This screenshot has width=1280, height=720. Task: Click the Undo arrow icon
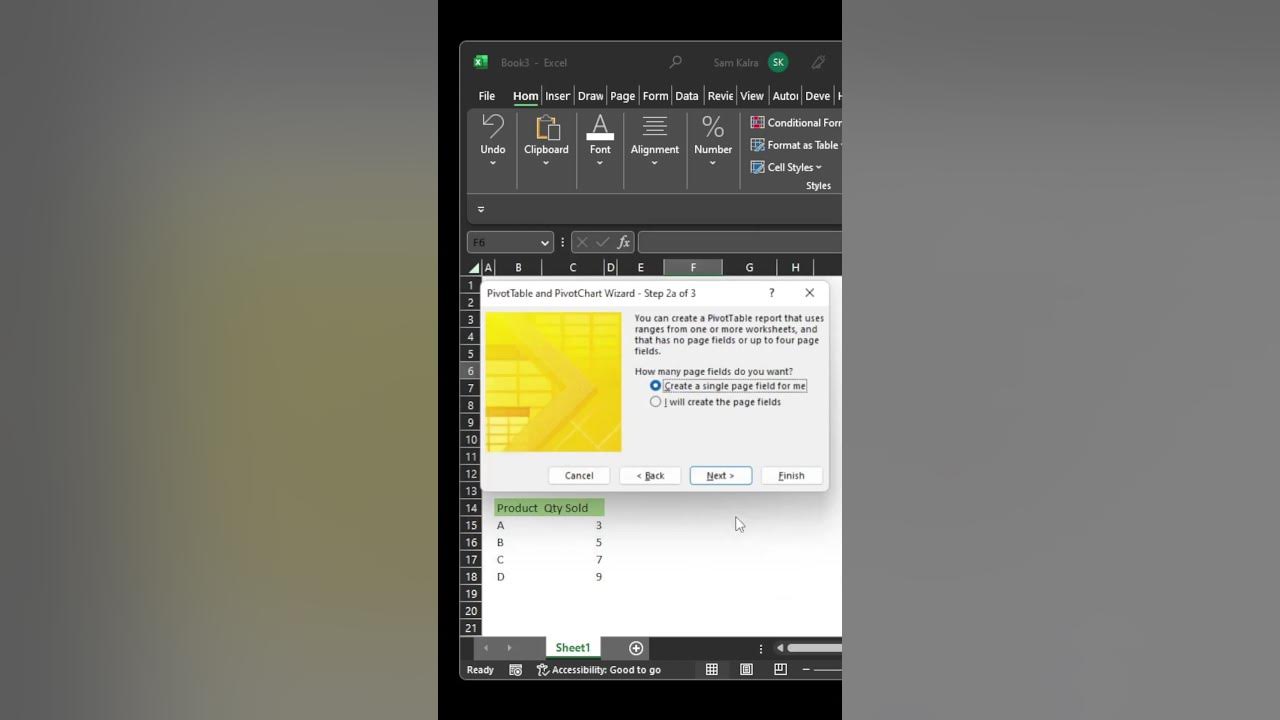[493, 126]
